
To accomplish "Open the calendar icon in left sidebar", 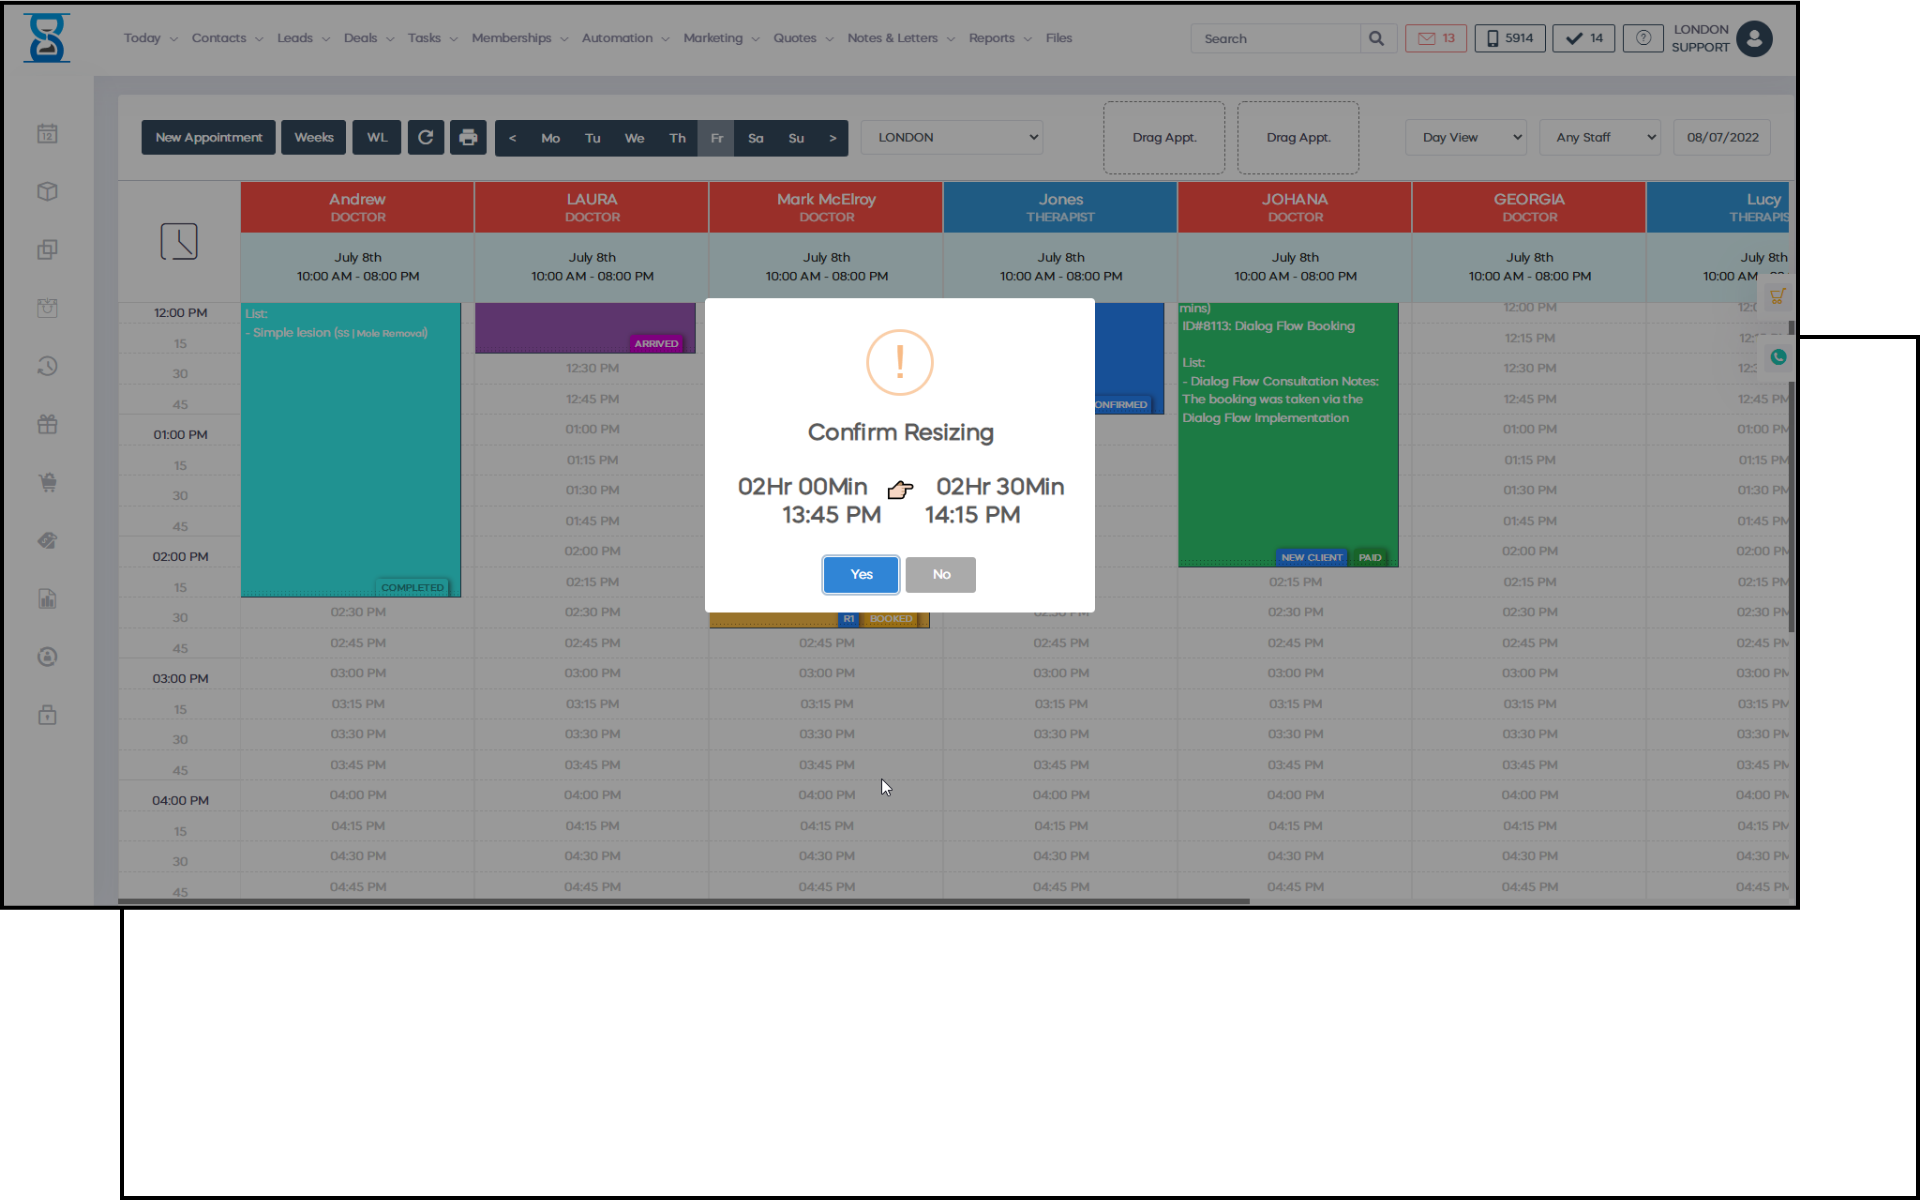I will 47,134.
